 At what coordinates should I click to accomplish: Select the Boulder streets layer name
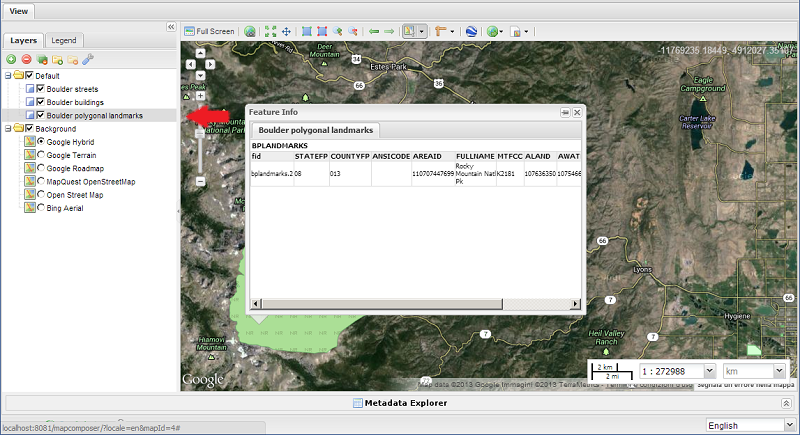[x=72, y=89]
